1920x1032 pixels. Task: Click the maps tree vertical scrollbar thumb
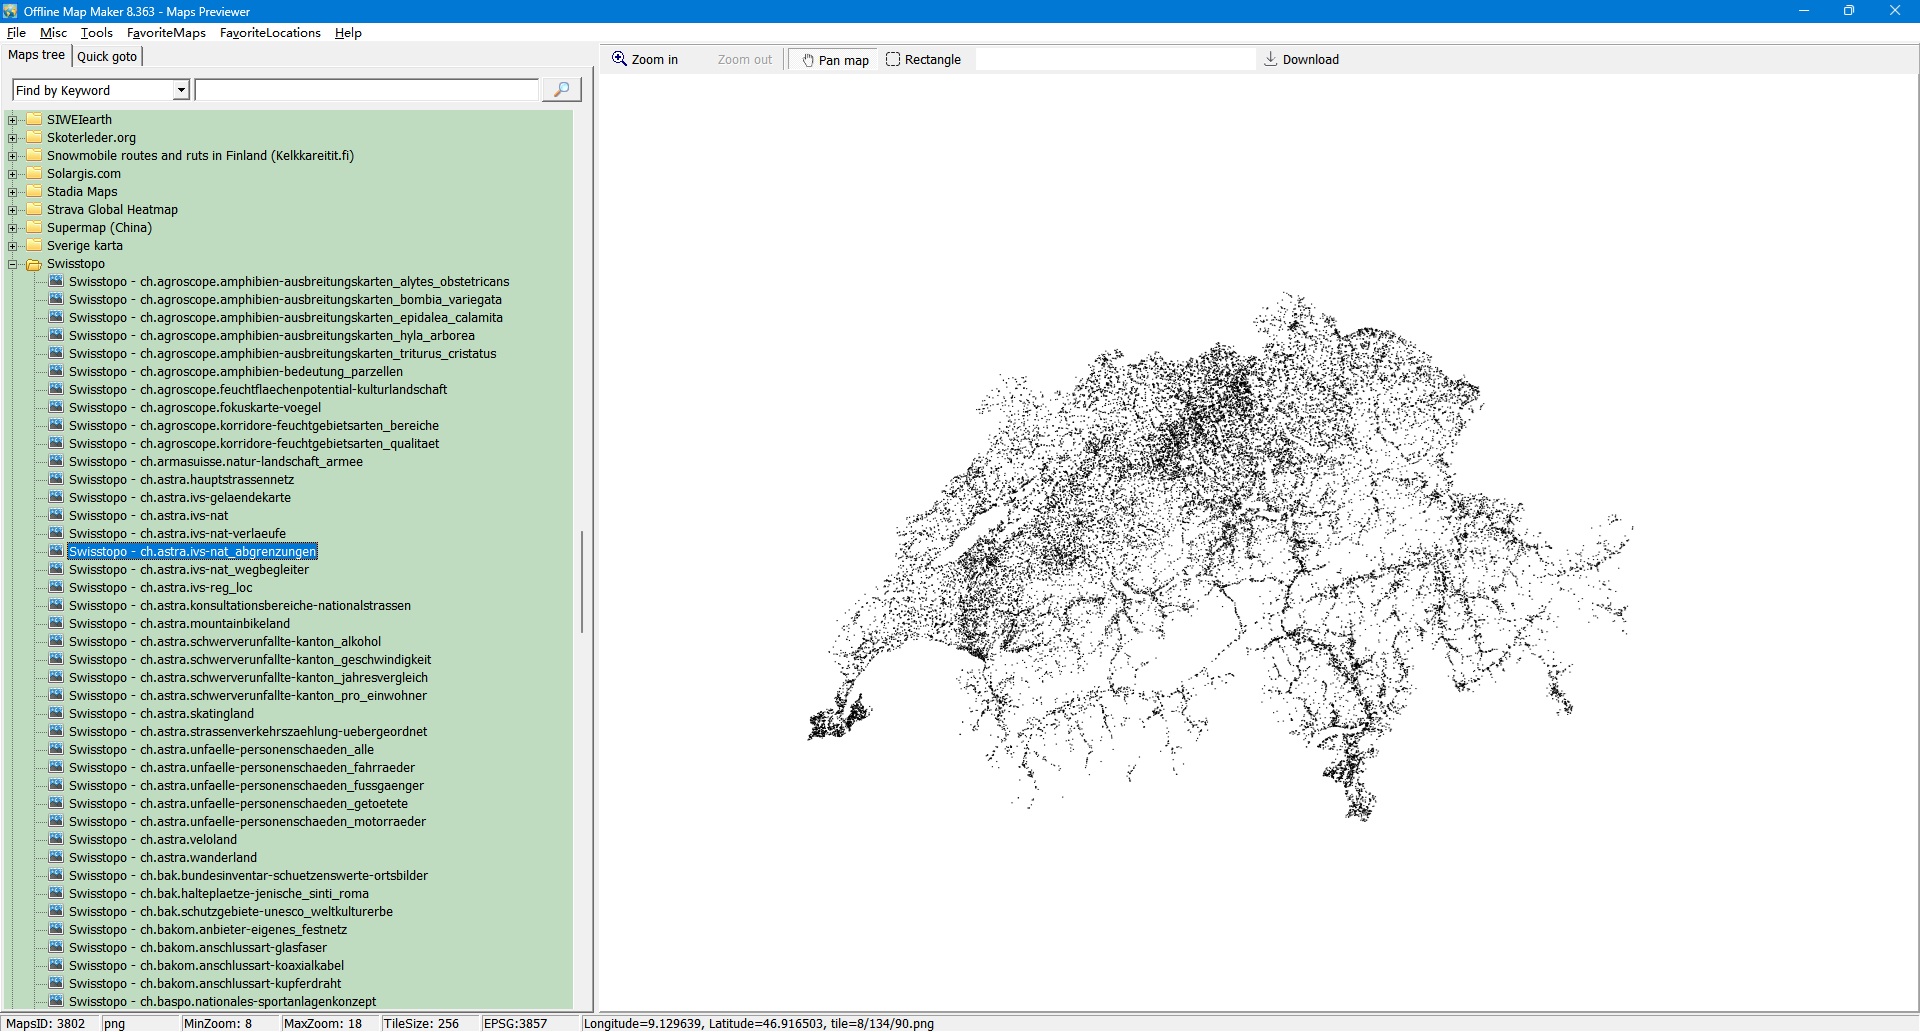[x=582, y=582]
